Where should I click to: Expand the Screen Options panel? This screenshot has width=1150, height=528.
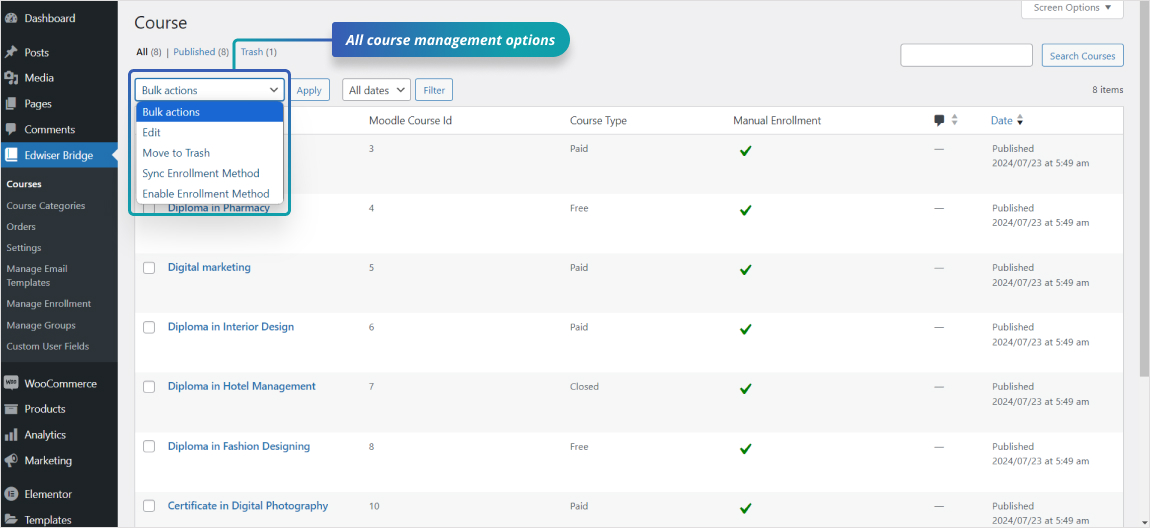[1072, 8]
